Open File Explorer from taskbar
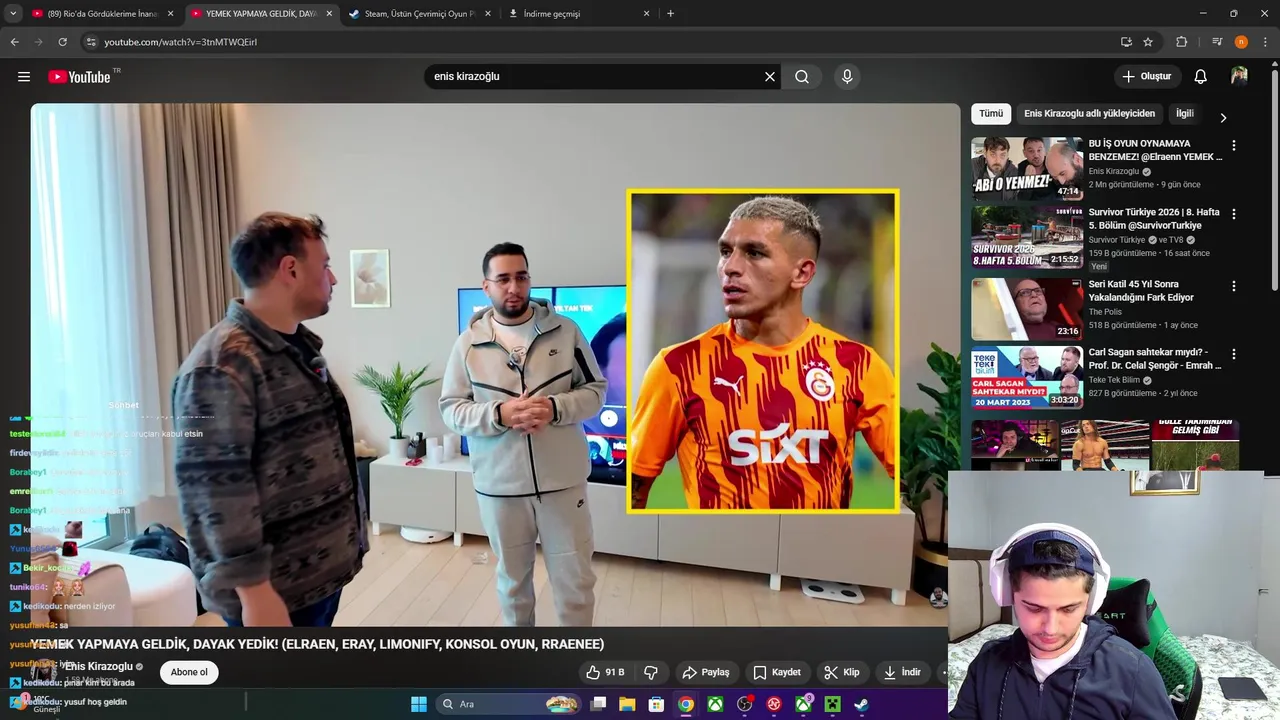Viewport: 1280px width, 720px height. point(627,704)
